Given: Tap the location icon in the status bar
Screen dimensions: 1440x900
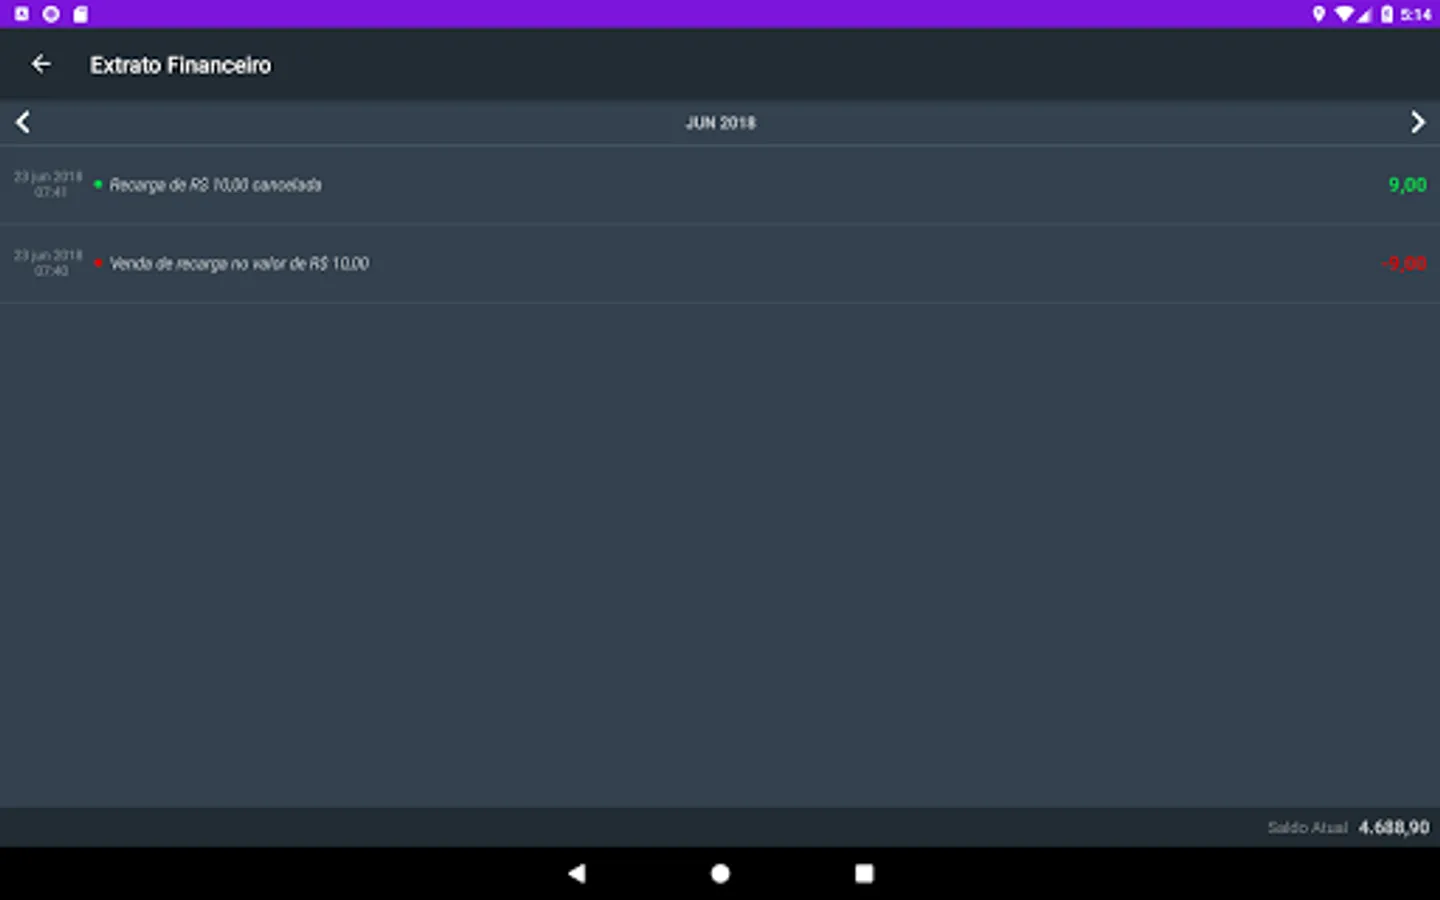Looking at the screenshot, I should (x=1318, y=14).
